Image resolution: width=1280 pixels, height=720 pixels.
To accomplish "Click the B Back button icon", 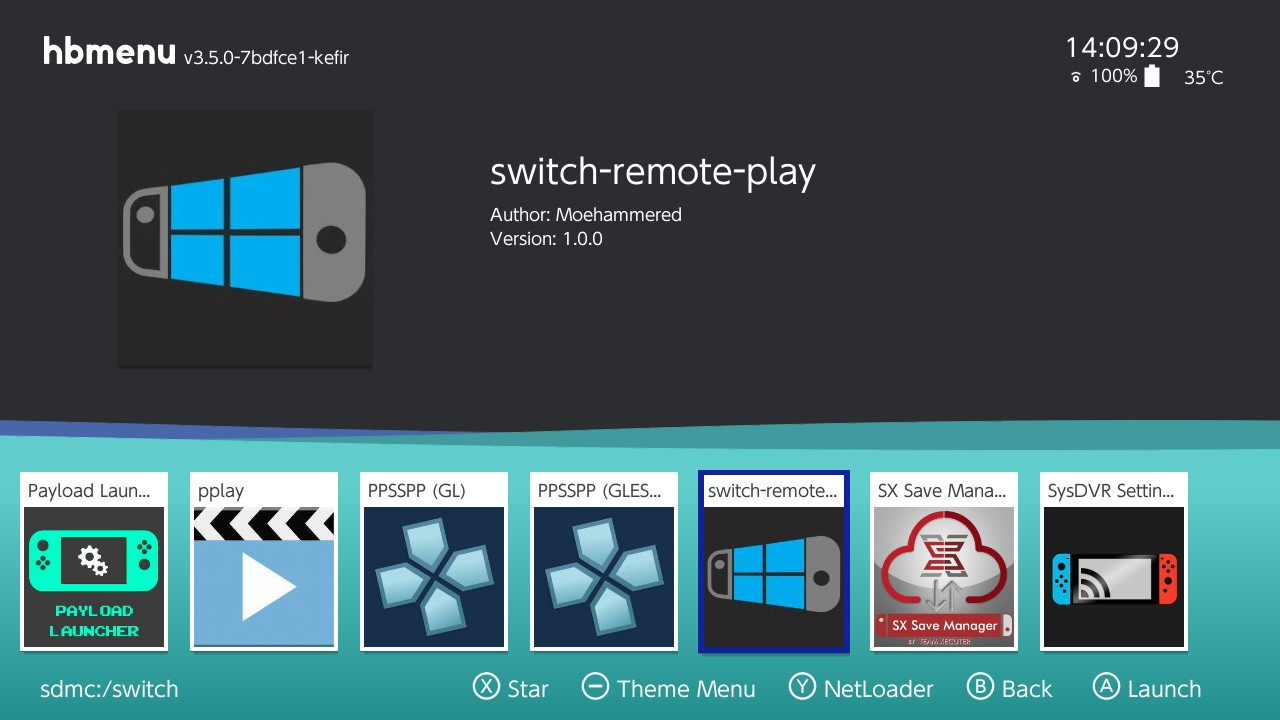I will 980,686.
